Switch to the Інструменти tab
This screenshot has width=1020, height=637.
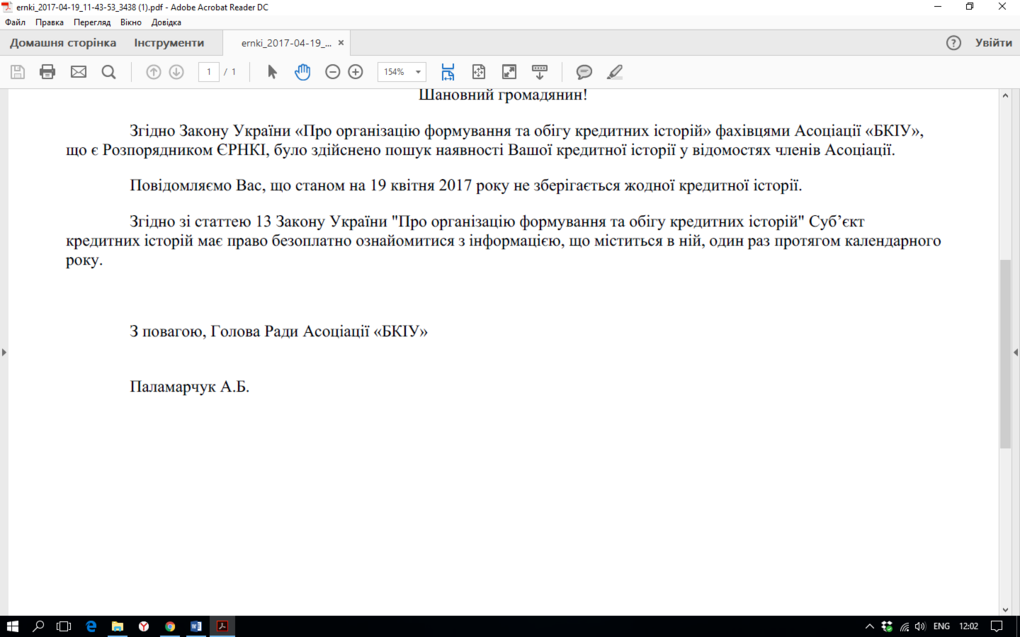(x=169, y=43)
